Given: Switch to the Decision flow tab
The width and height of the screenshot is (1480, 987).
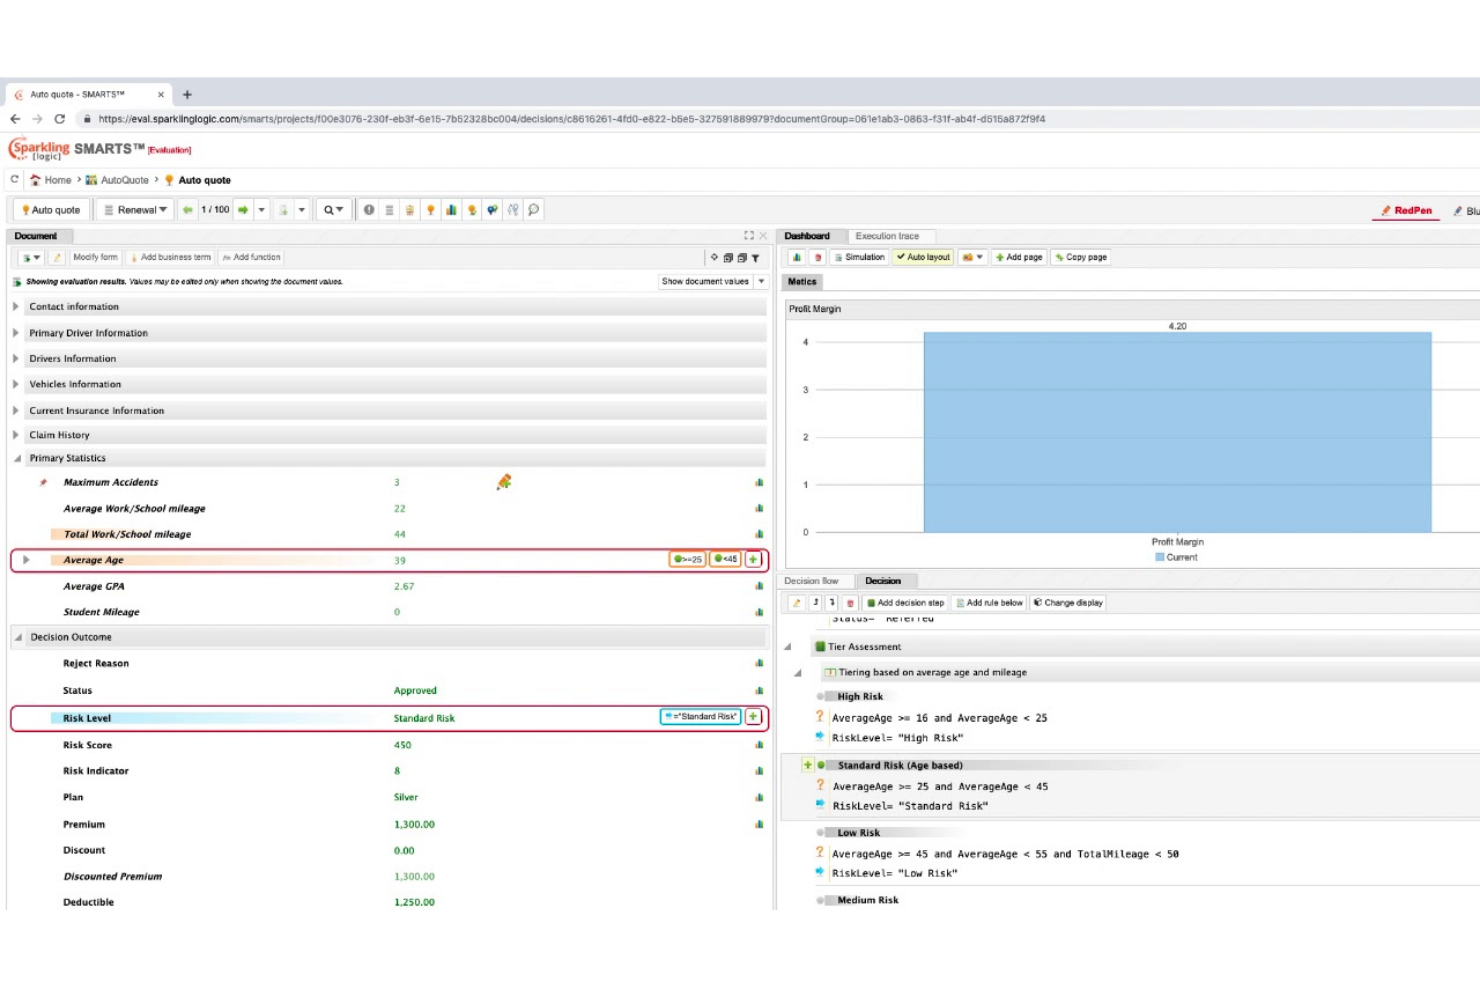Looking at the screenshot, I should [x=811, y=581].
